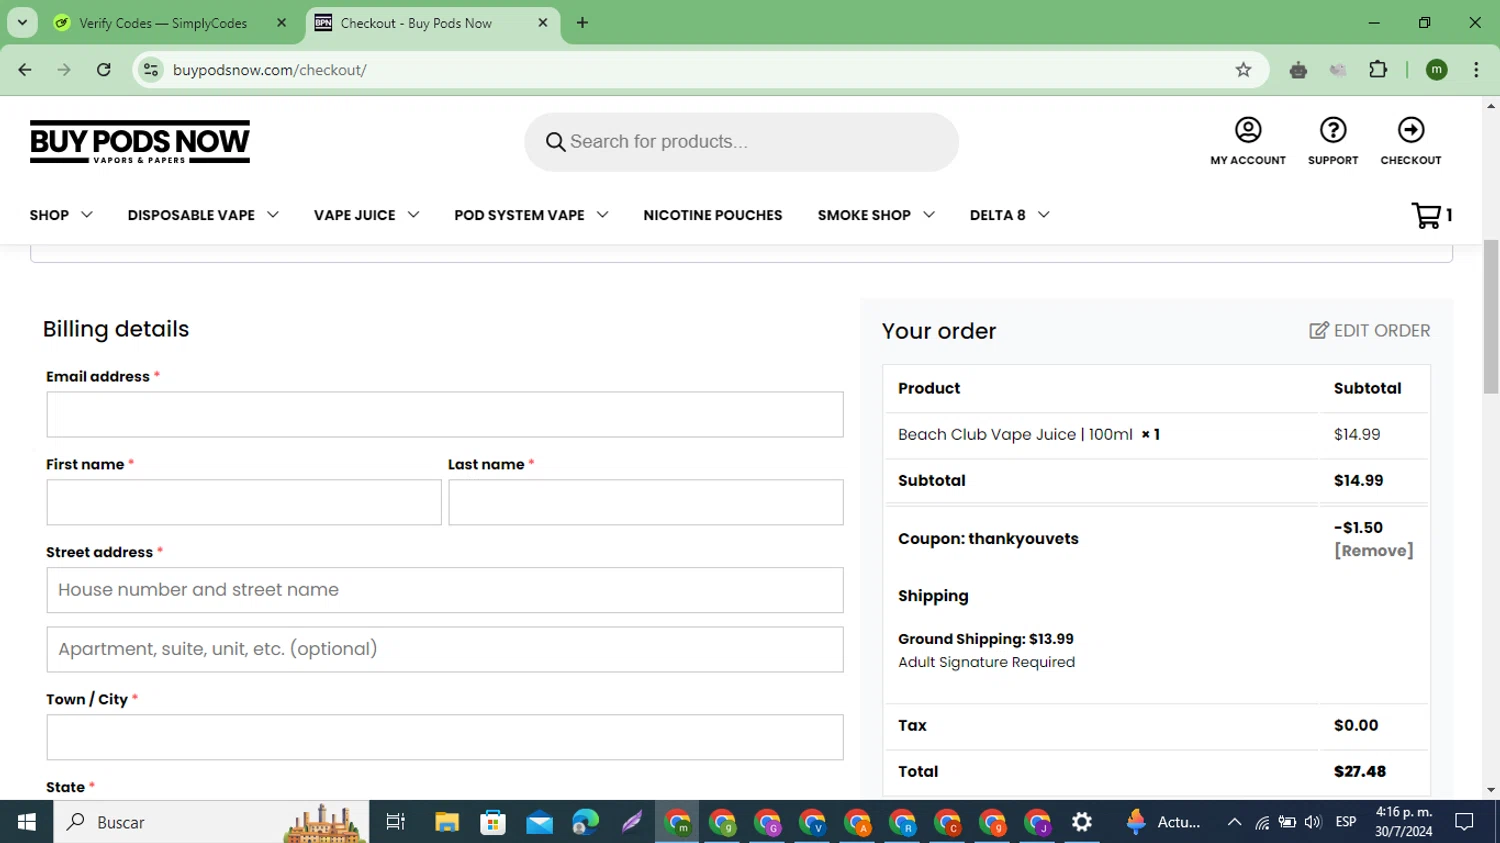Open the shopping cart icon
This screenshot has width=1500, height=843.
[1426, 215]
